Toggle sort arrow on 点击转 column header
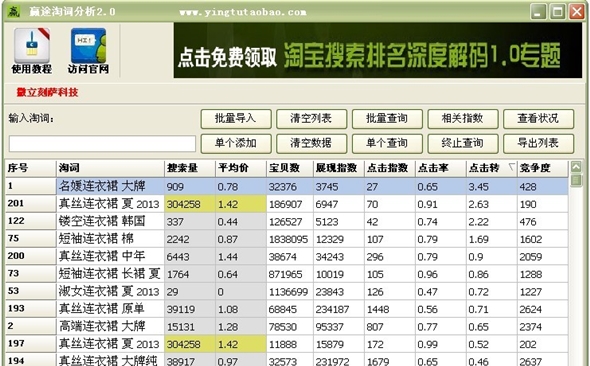590x366 pixels. 511,167
